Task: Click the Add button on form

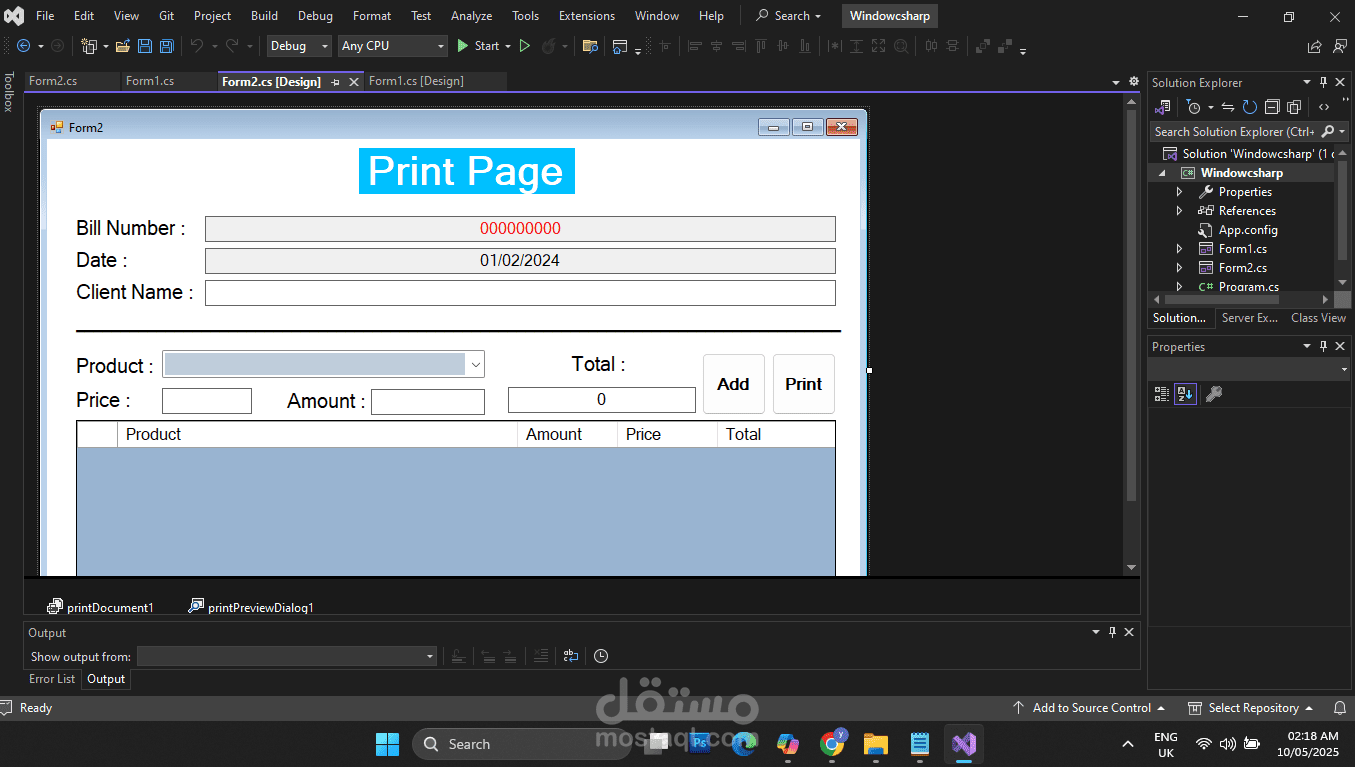Action: coord(733,384)
